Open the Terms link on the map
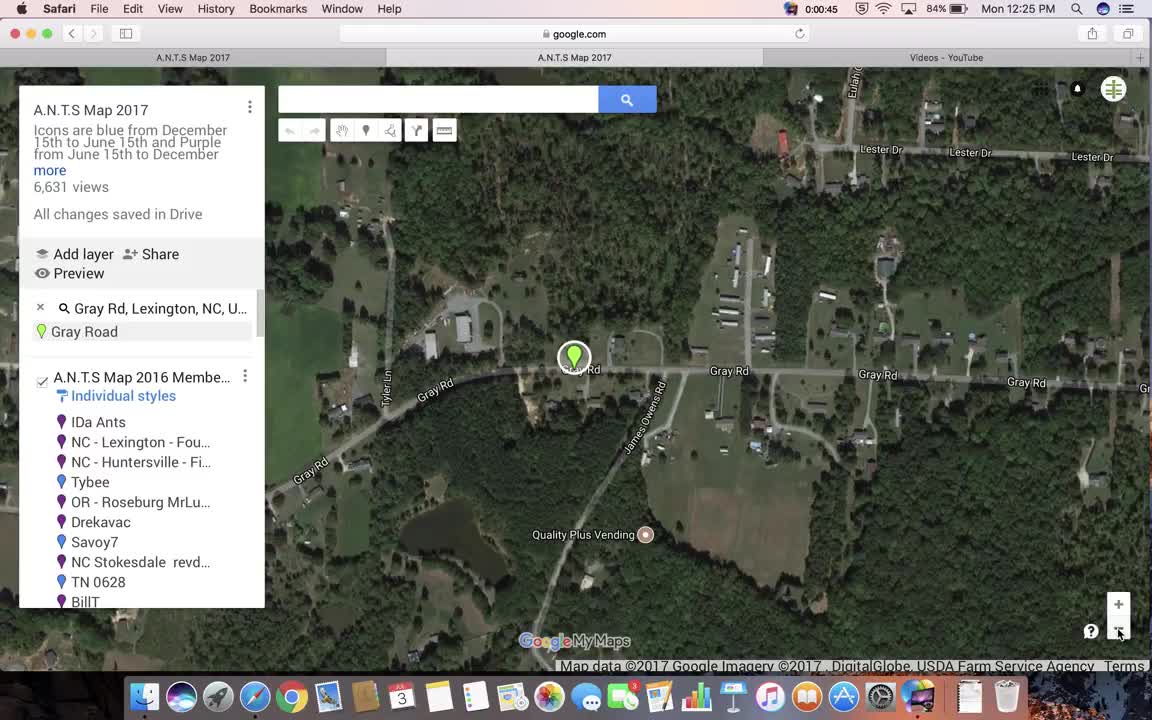Screen dimensions: 1152x720 point(1123,666)
